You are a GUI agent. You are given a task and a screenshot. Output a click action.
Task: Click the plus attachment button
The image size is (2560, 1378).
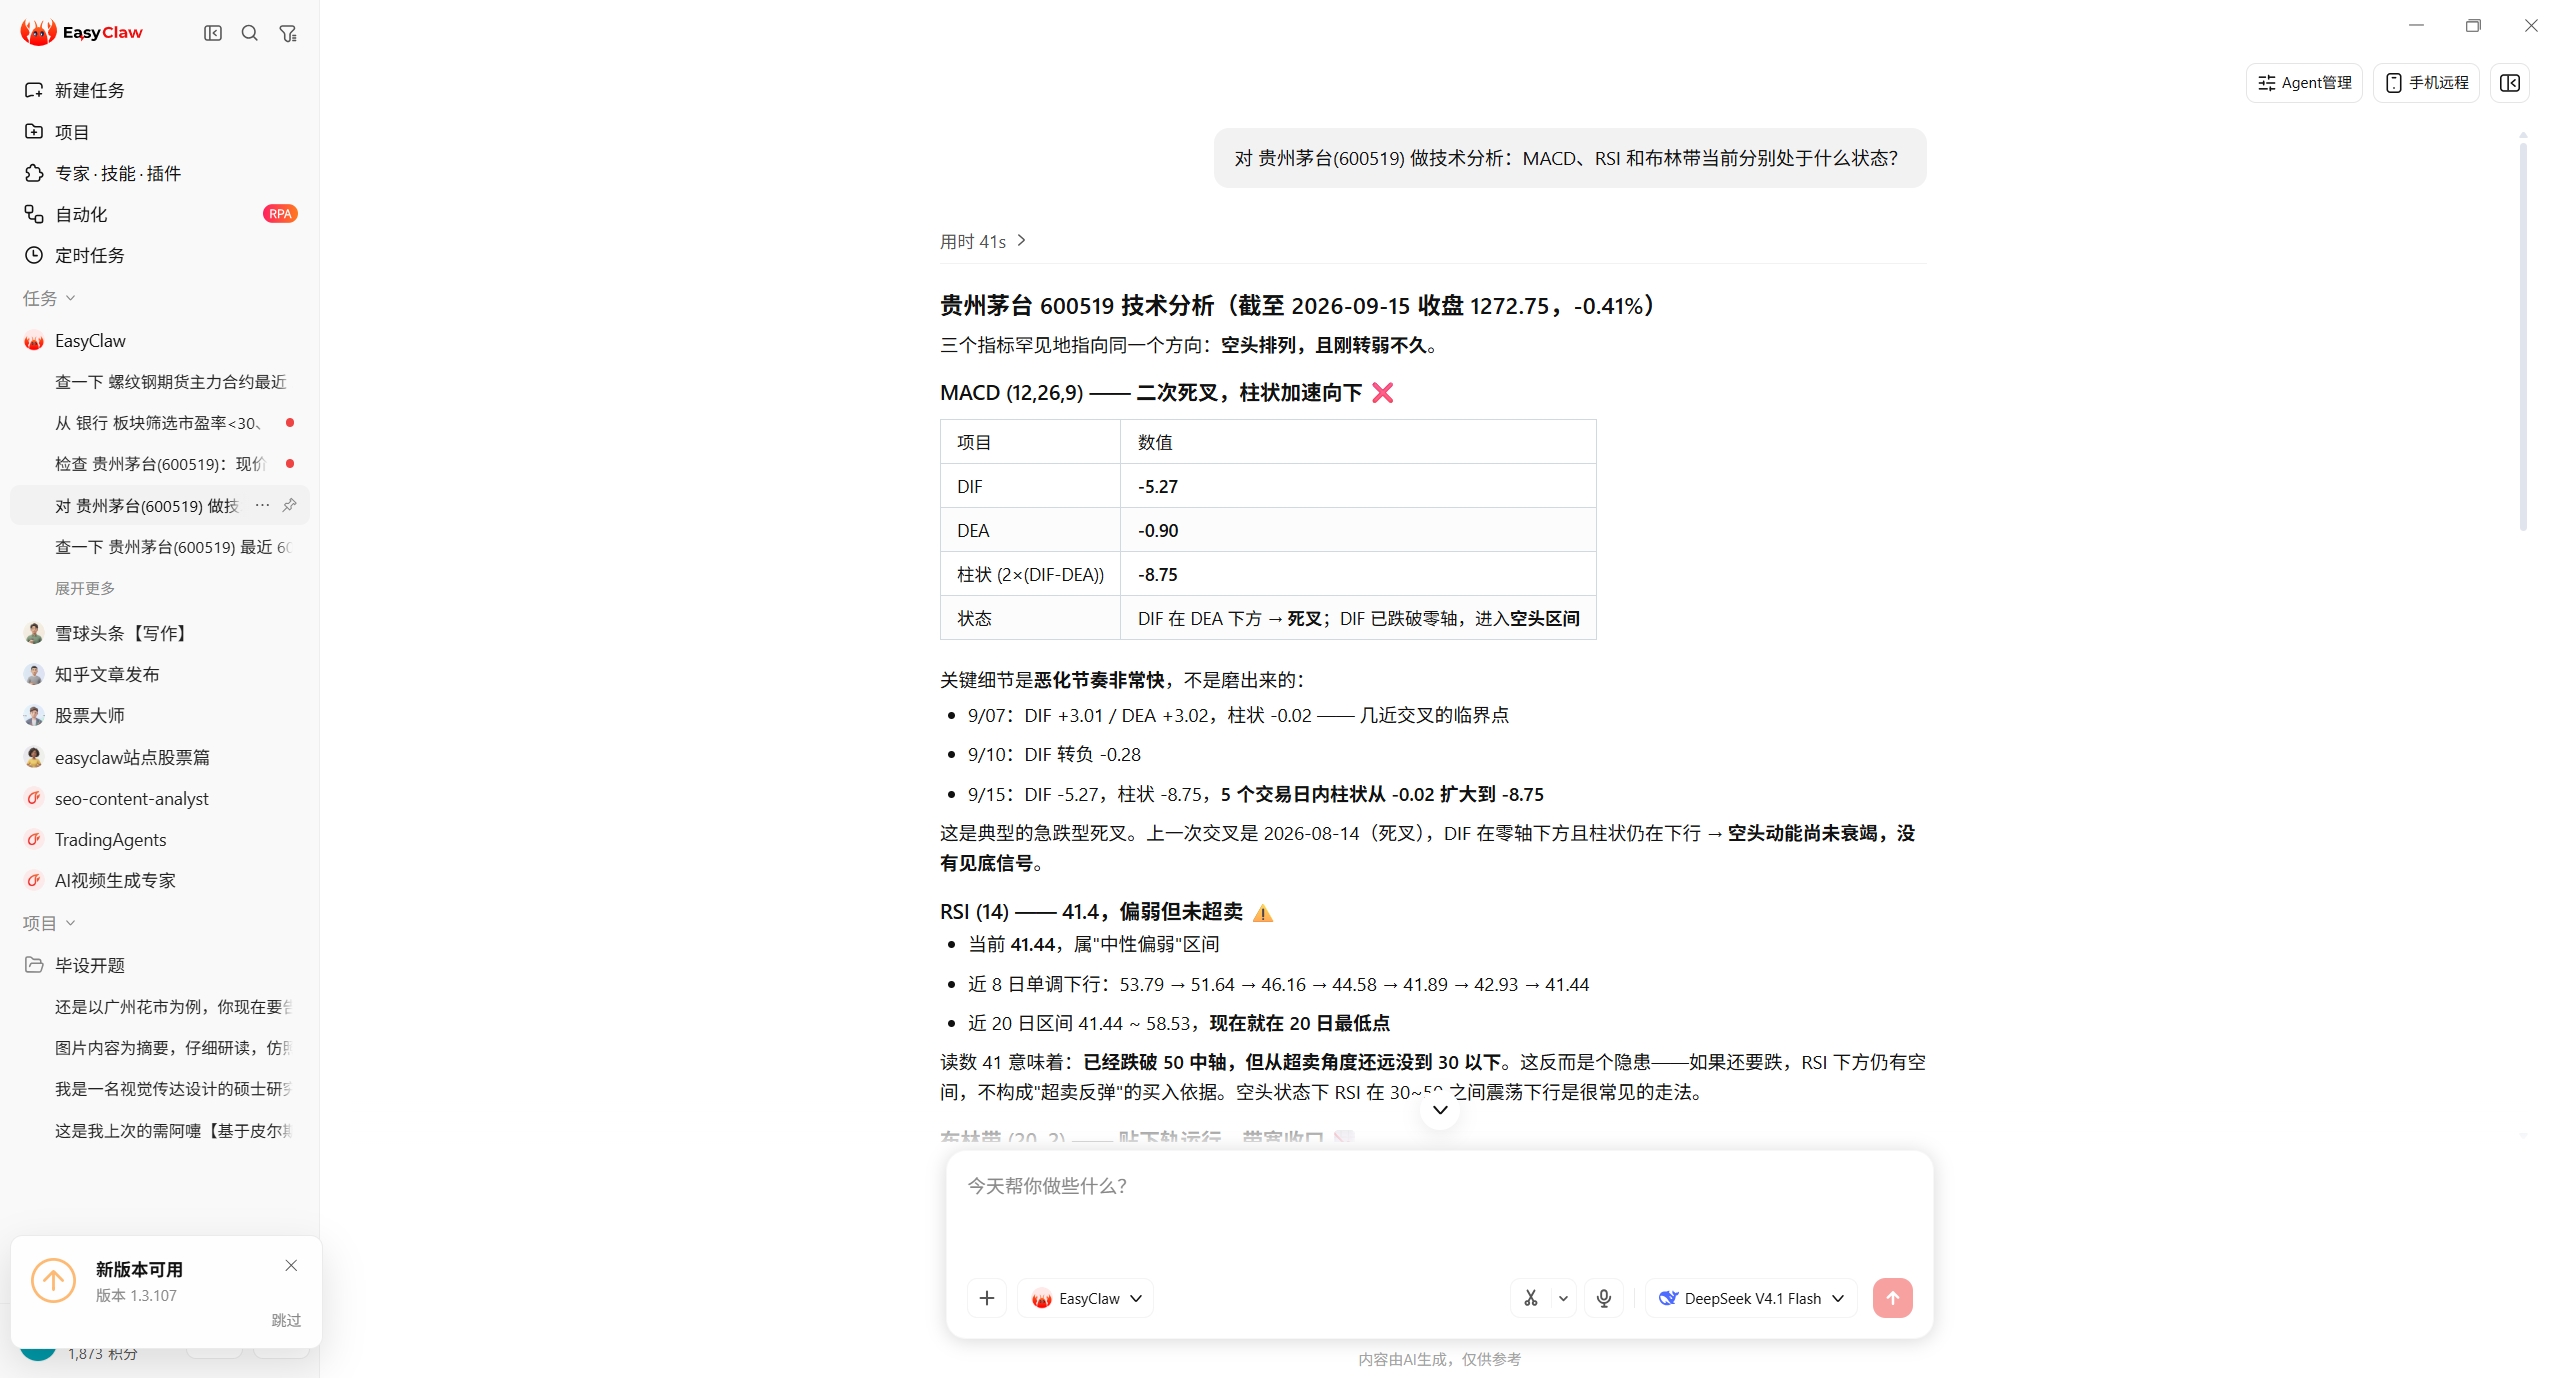[x=986, y=1298]
